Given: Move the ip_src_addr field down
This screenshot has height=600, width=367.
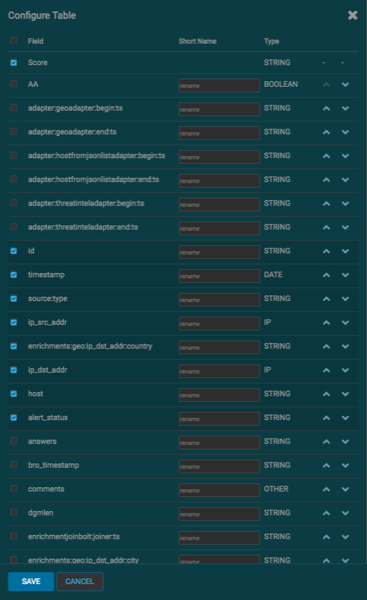Looking at the screenshot, I should [345, 323].
